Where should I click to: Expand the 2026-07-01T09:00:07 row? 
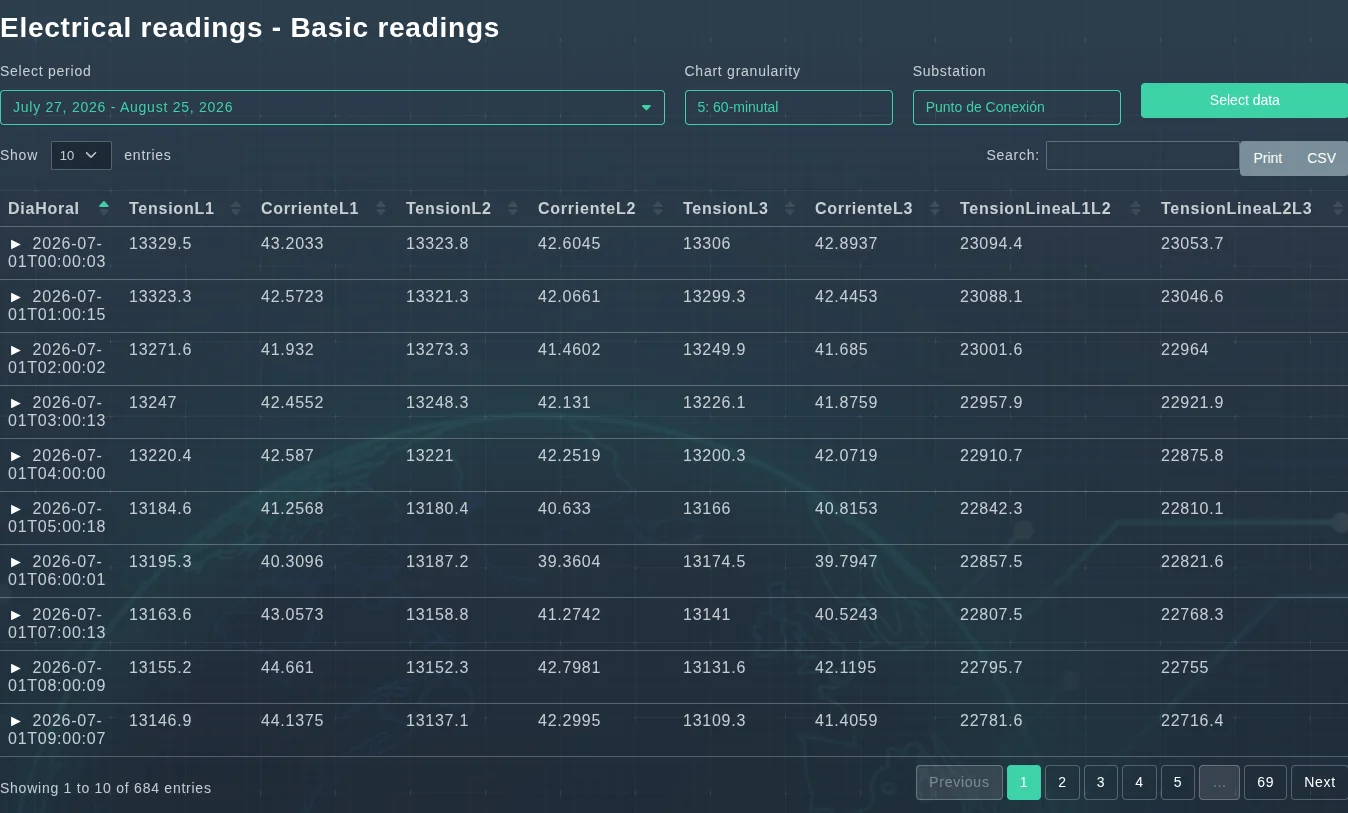click(16, 721)
